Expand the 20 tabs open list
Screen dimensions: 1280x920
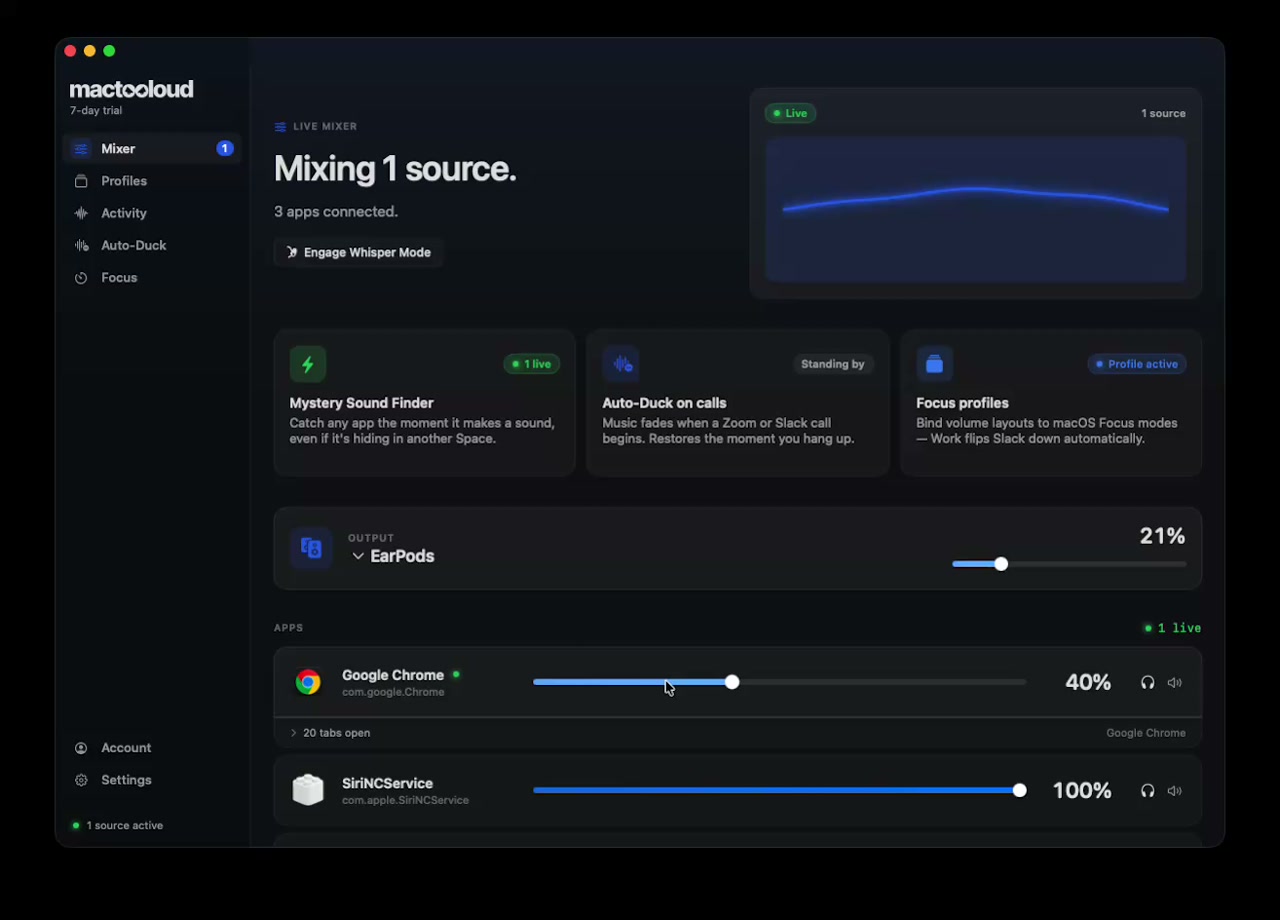click(330, 733)
